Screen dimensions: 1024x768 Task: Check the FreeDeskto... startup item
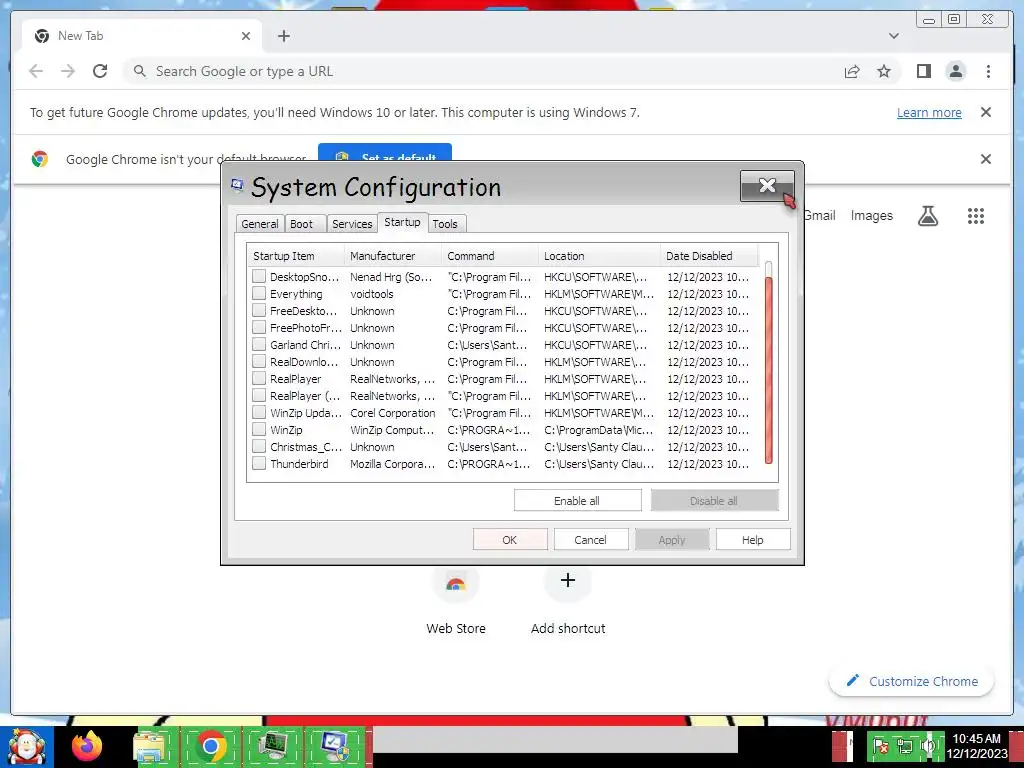259,310
